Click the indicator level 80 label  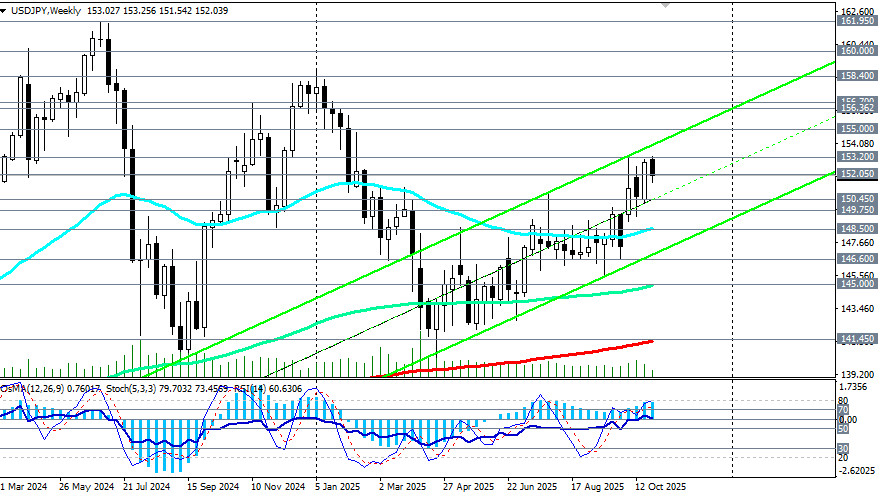click(x=843, y=401)
